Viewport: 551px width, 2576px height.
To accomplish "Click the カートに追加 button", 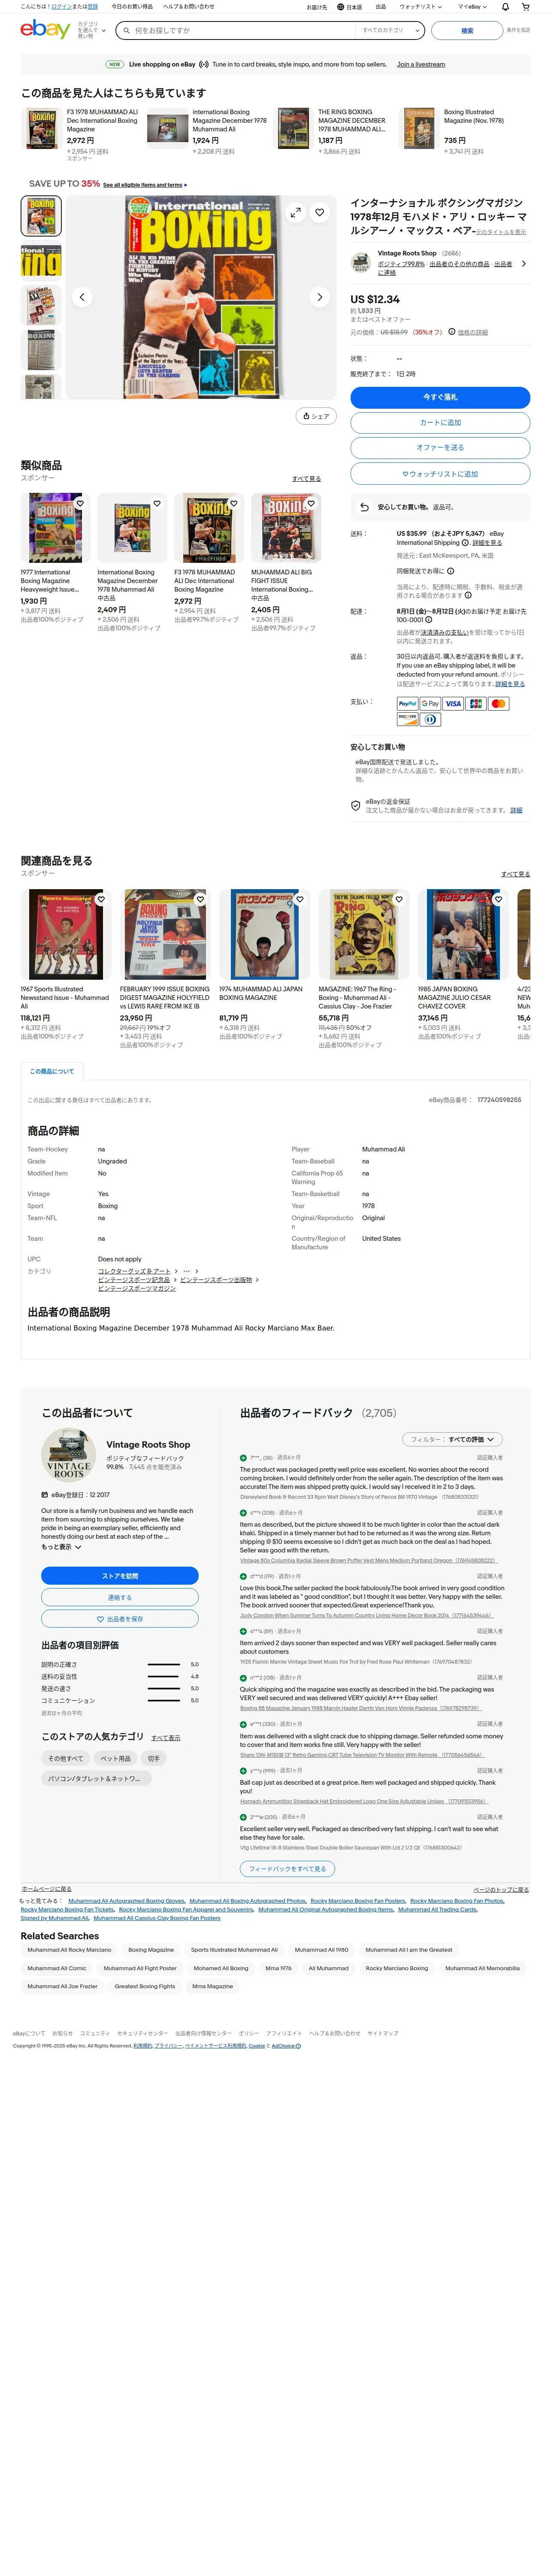I will (440, 422).
